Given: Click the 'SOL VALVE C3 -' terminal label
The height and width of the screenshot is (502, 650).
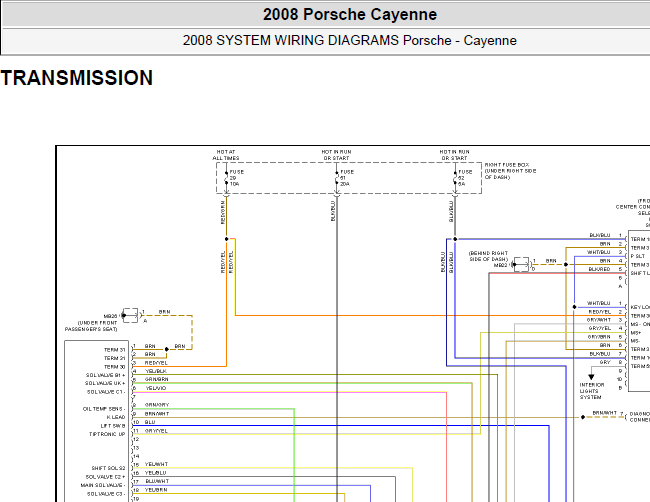Looking at the screenshot, I should point(106,494).
